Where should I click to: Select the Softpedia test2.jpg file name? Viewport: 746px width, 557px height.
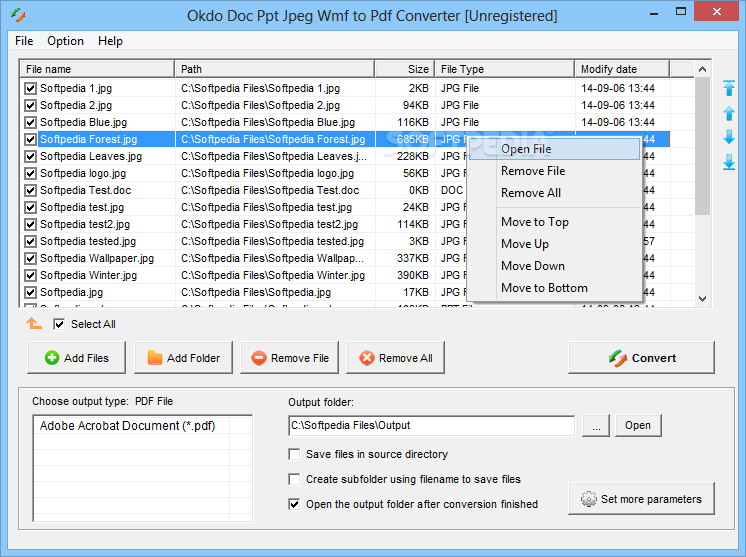pyautogui.click(x=85, y=224)
